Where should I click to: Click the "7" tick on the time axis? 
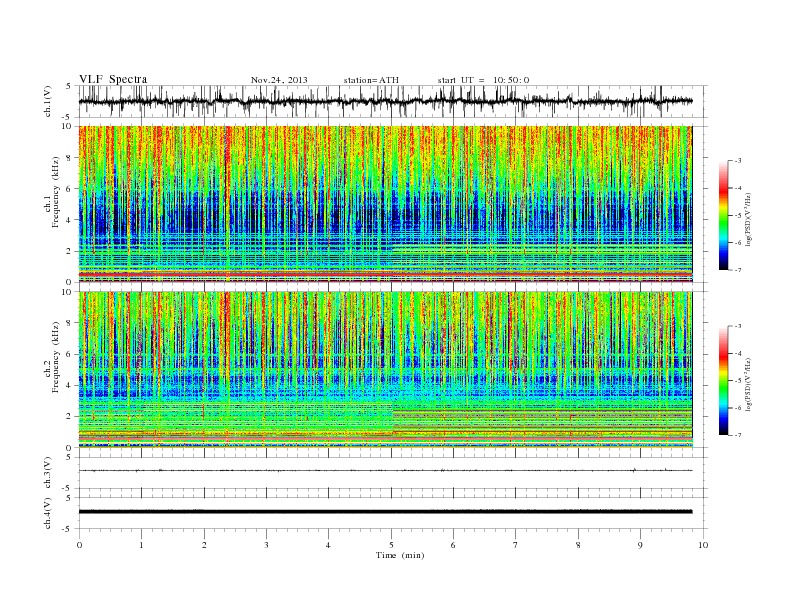click(x=516, y=545)
